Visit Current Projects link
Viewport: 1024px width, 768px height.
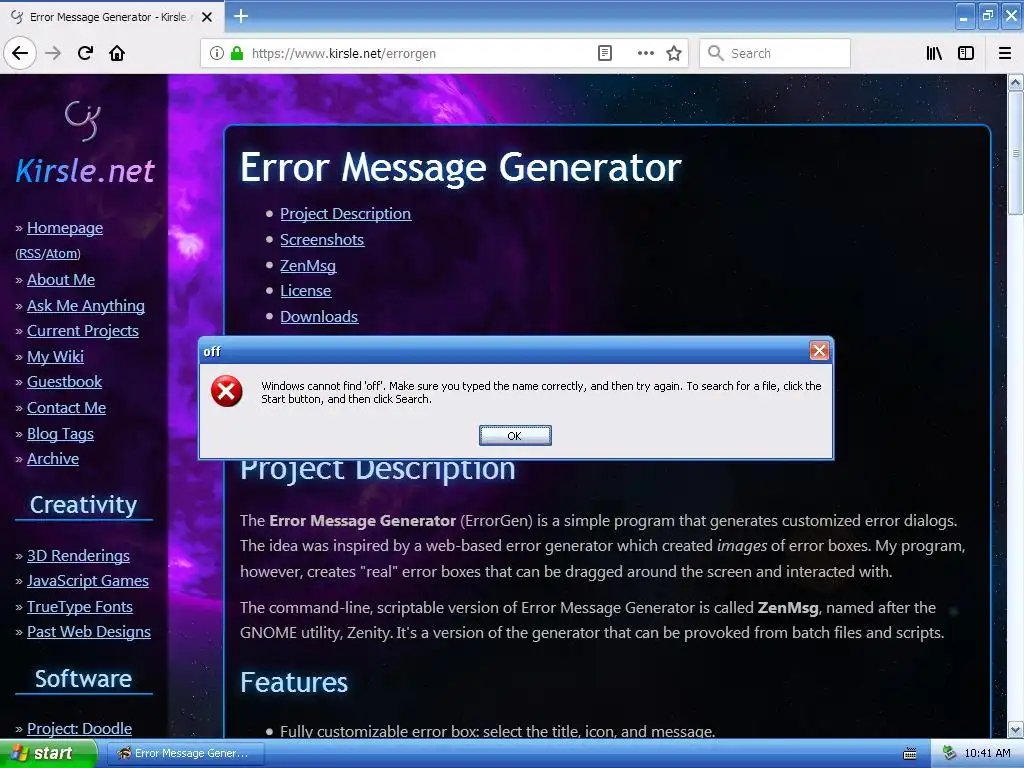point(82,330)
